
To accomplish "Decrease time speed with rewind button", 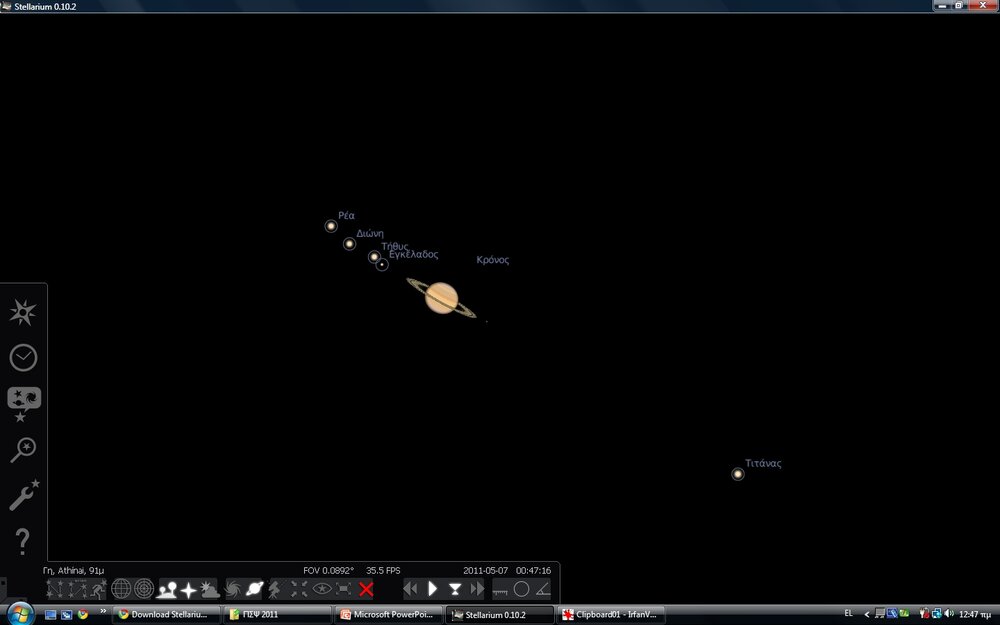I will pyautogui.click(x=410, y=589).
